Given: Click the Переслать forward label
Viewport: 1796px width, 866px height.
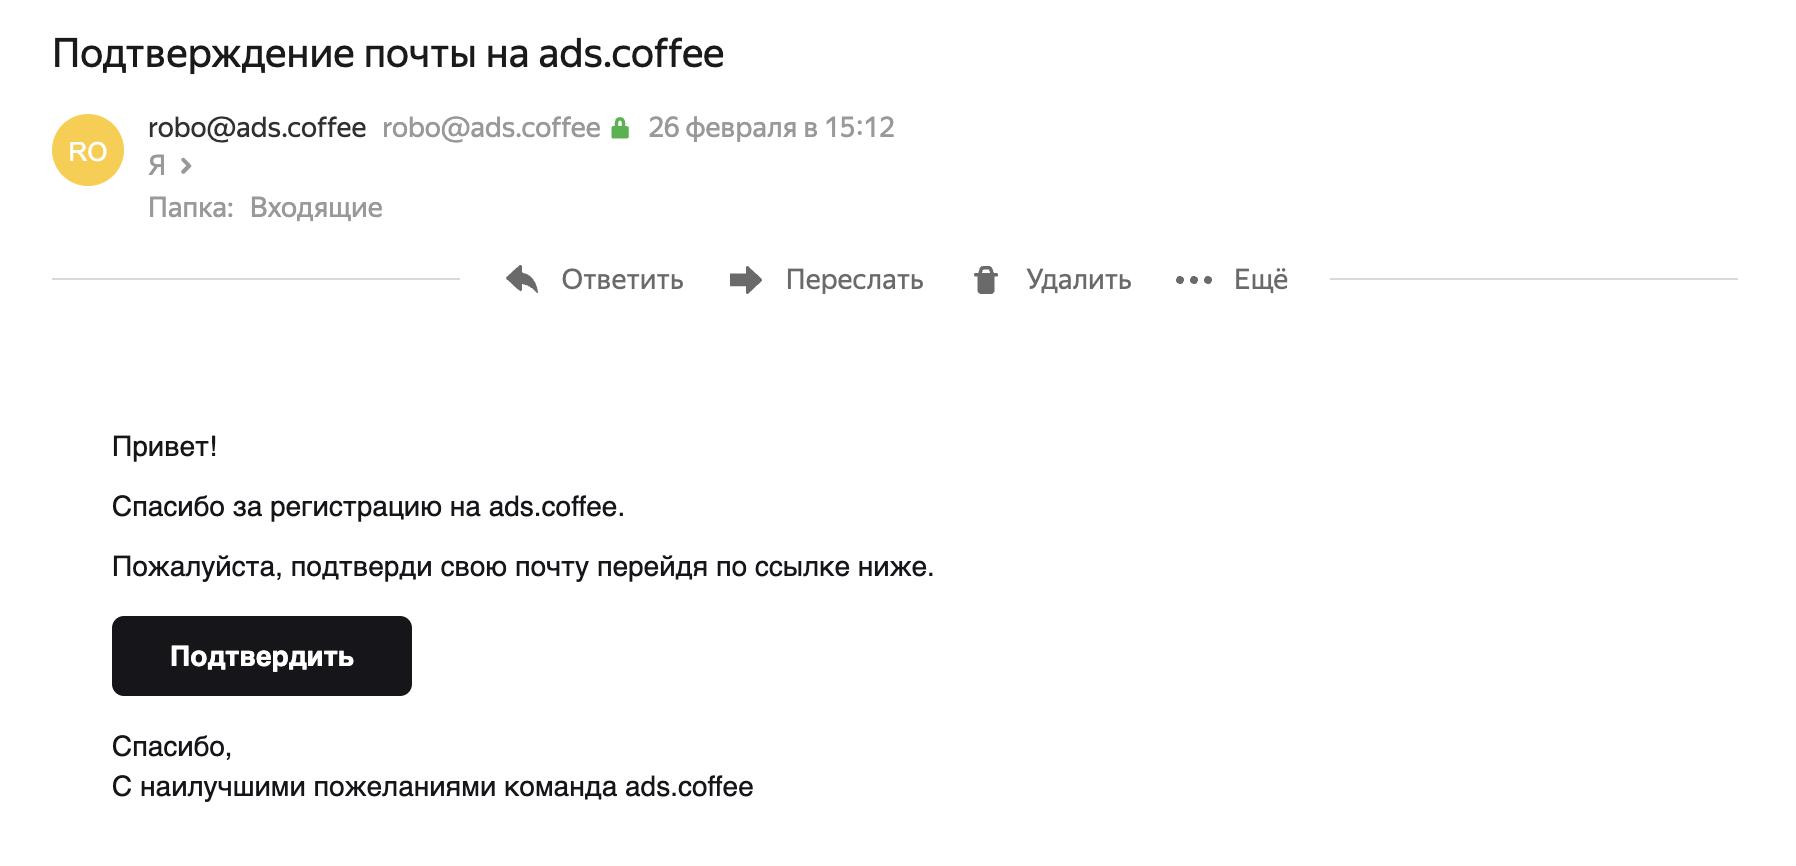Looking at the screenshot, I should tap(854, 280).
